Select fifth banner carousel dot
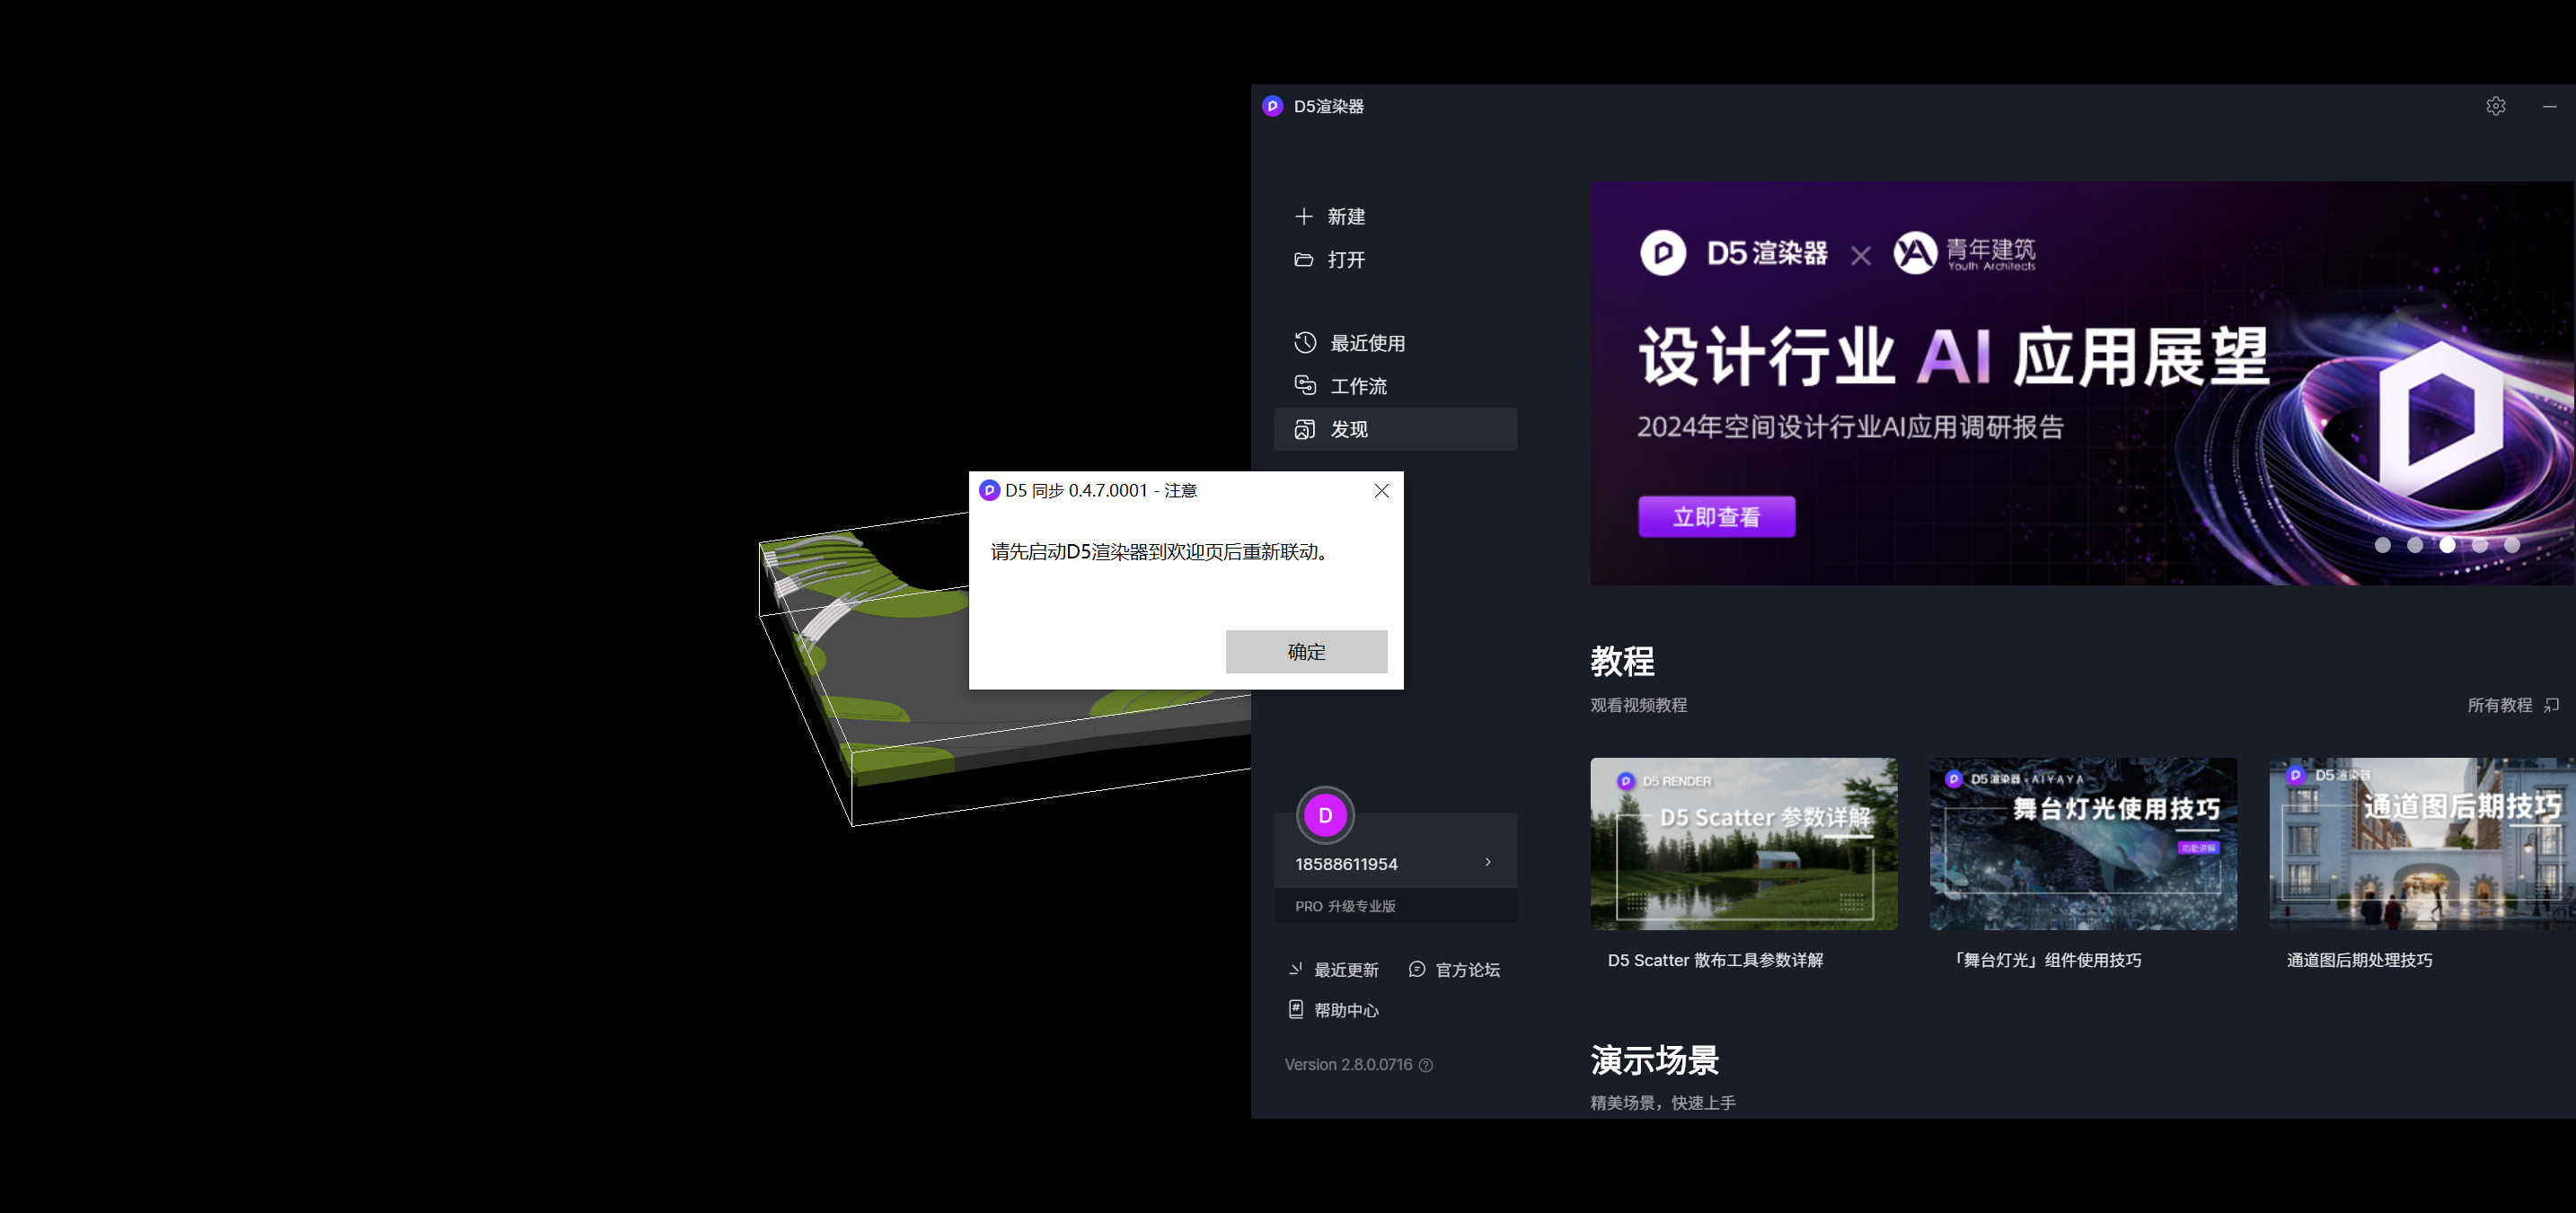Viewport: 2576px width, 1213px height. 2512,545
